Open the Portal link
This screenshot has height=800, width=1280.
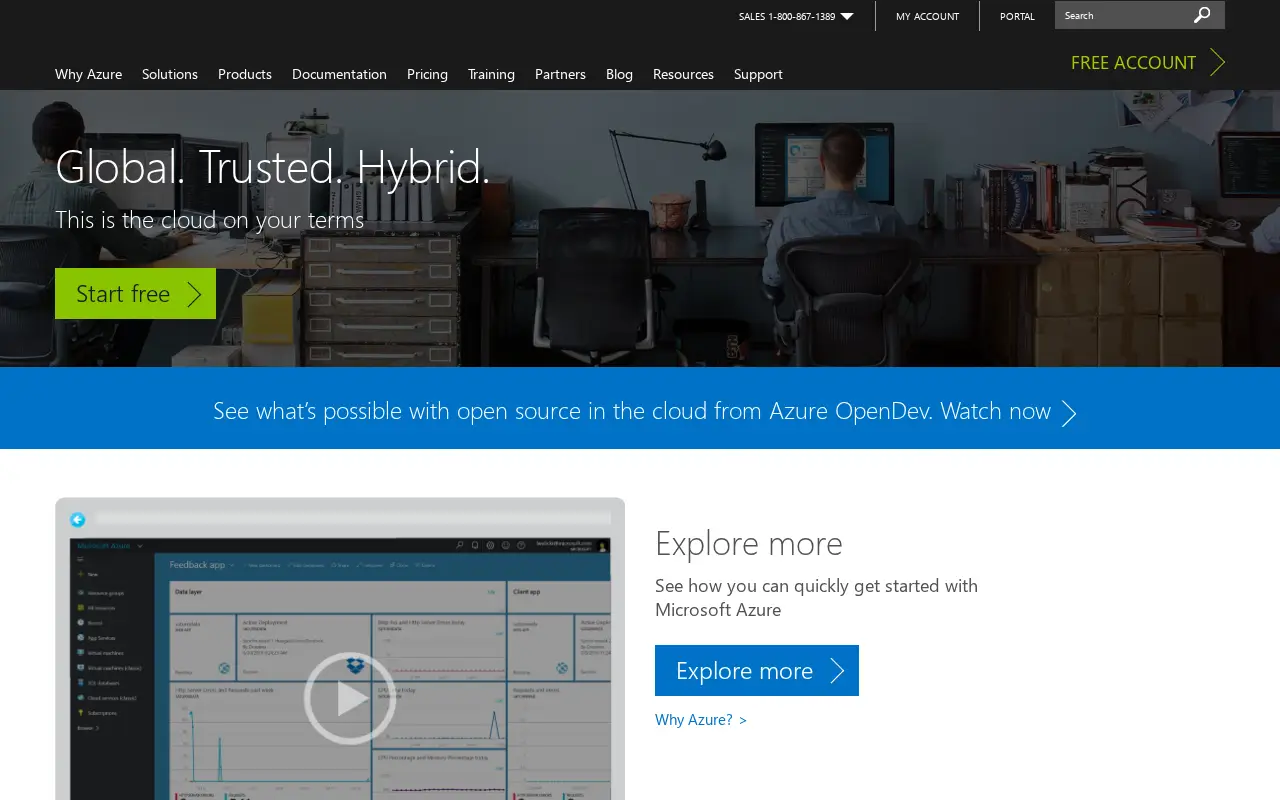tap(1017, 16)
